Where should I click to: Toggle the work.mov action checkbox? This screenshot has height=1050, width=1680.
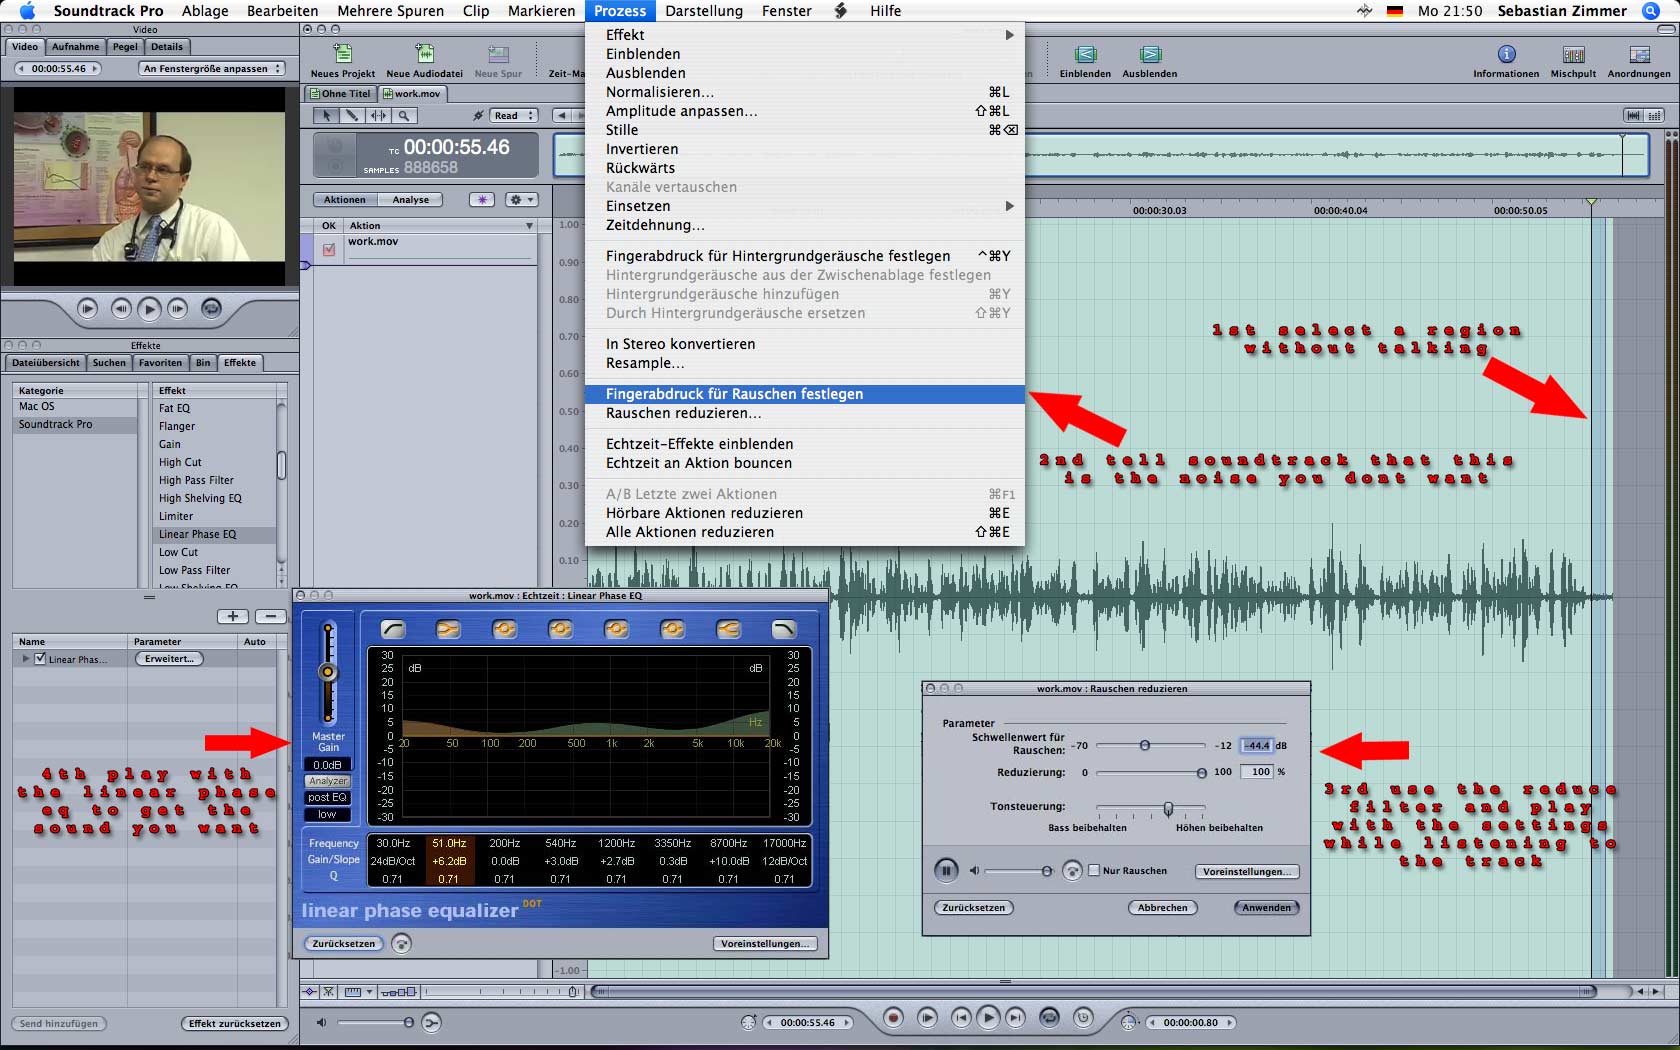click(x=329, y=249)
